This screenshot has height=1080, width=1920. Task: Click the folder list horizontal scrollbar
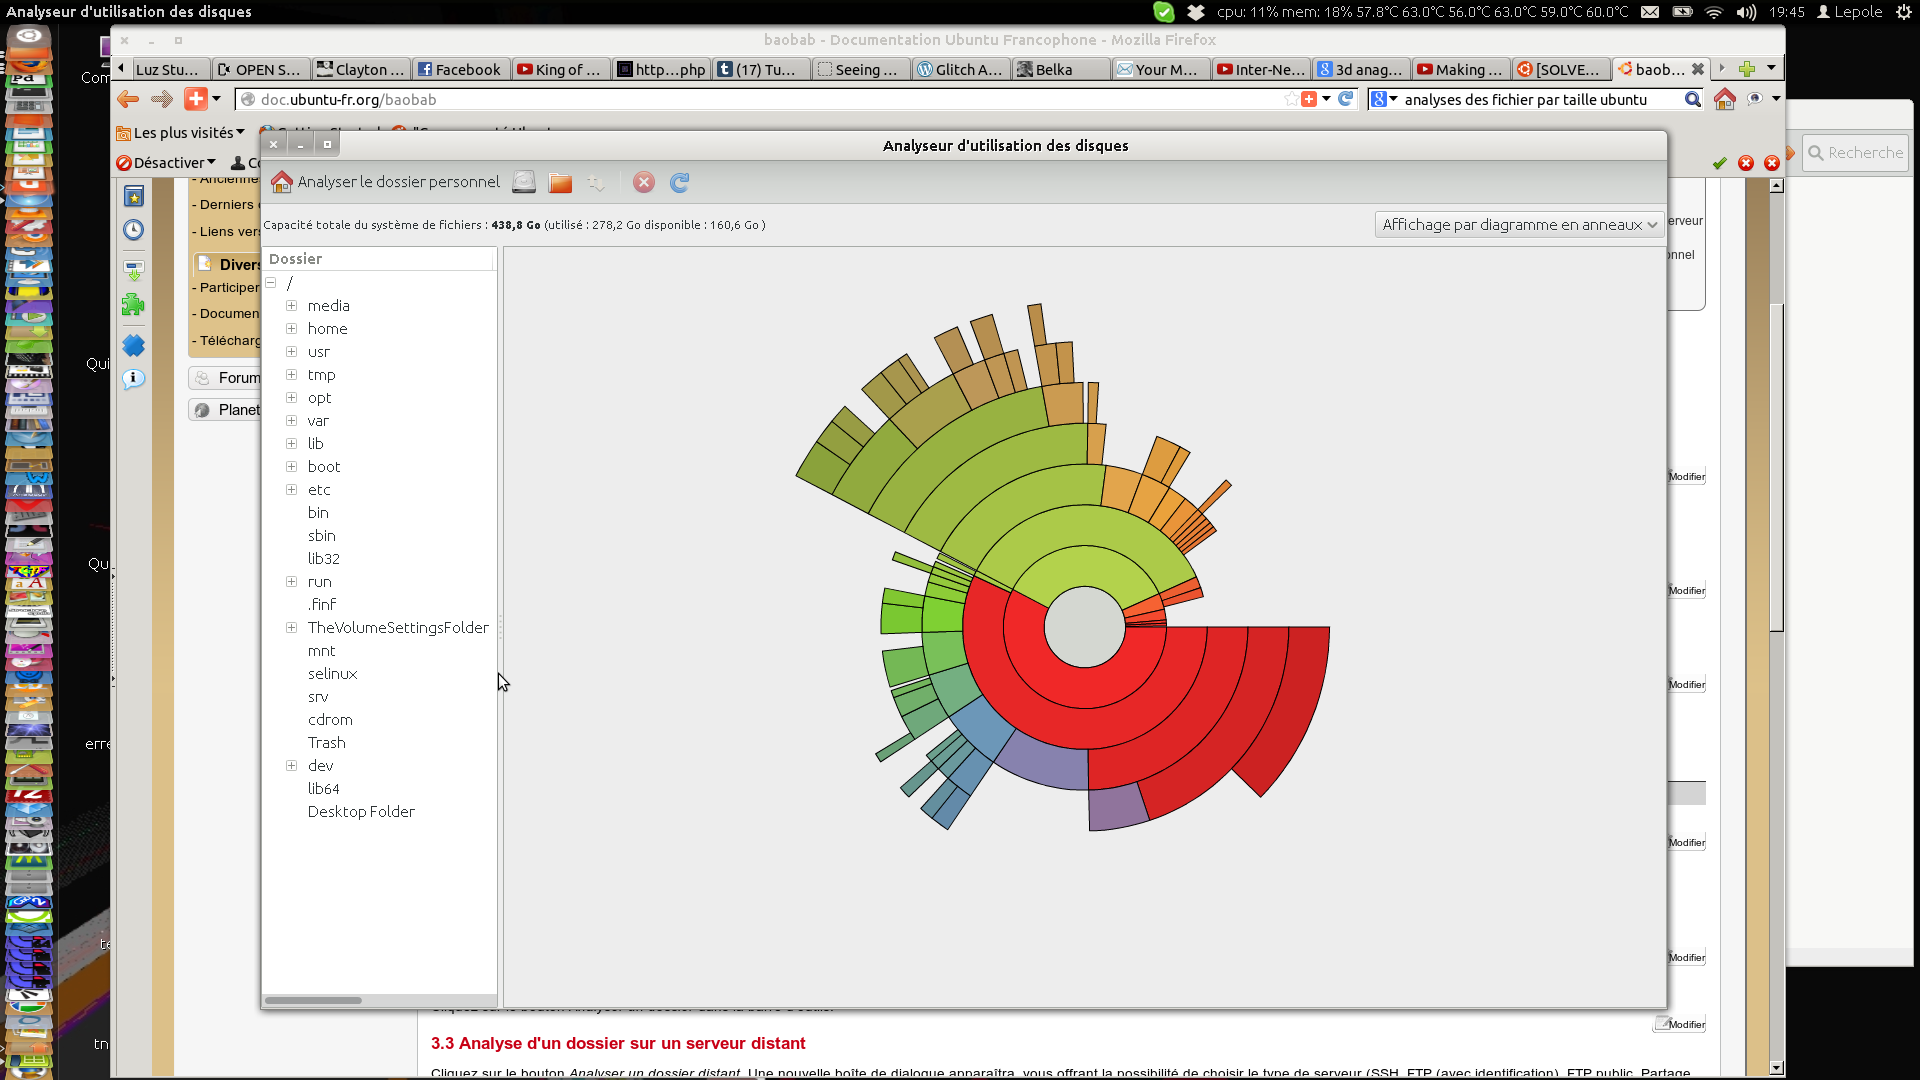[314, 1000]
